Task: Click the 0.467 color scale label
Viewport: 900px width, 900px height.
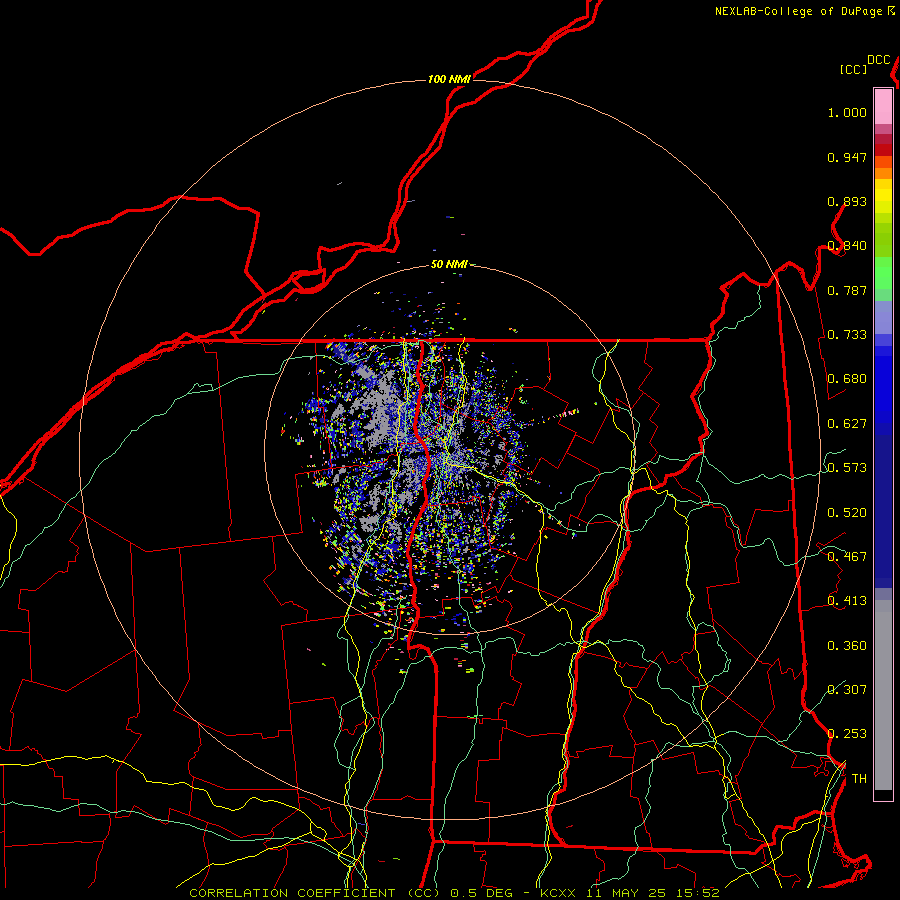Action: 847,557
